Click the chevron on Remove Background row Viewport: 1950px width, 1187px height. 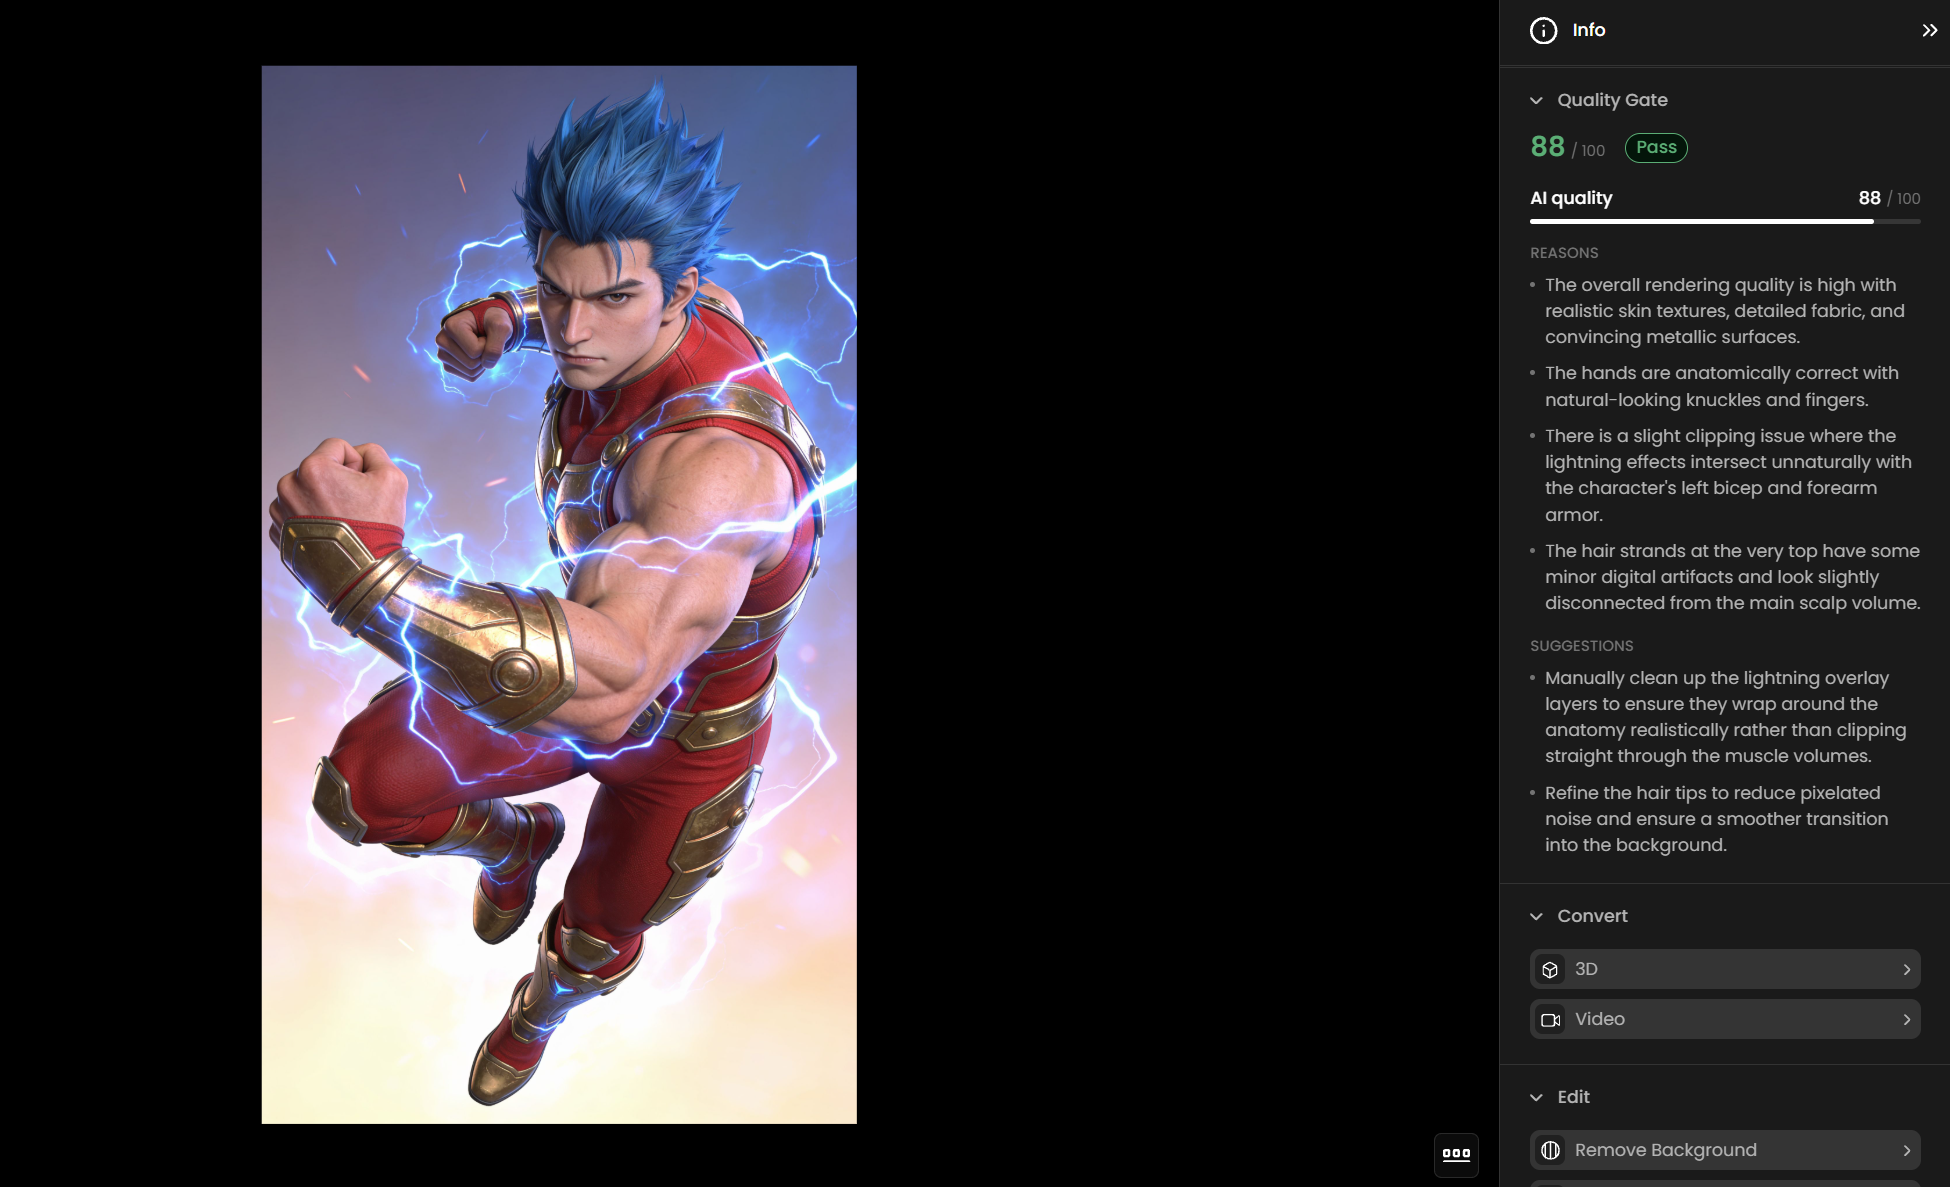pyautogui.click(x=1906, y=1150)
